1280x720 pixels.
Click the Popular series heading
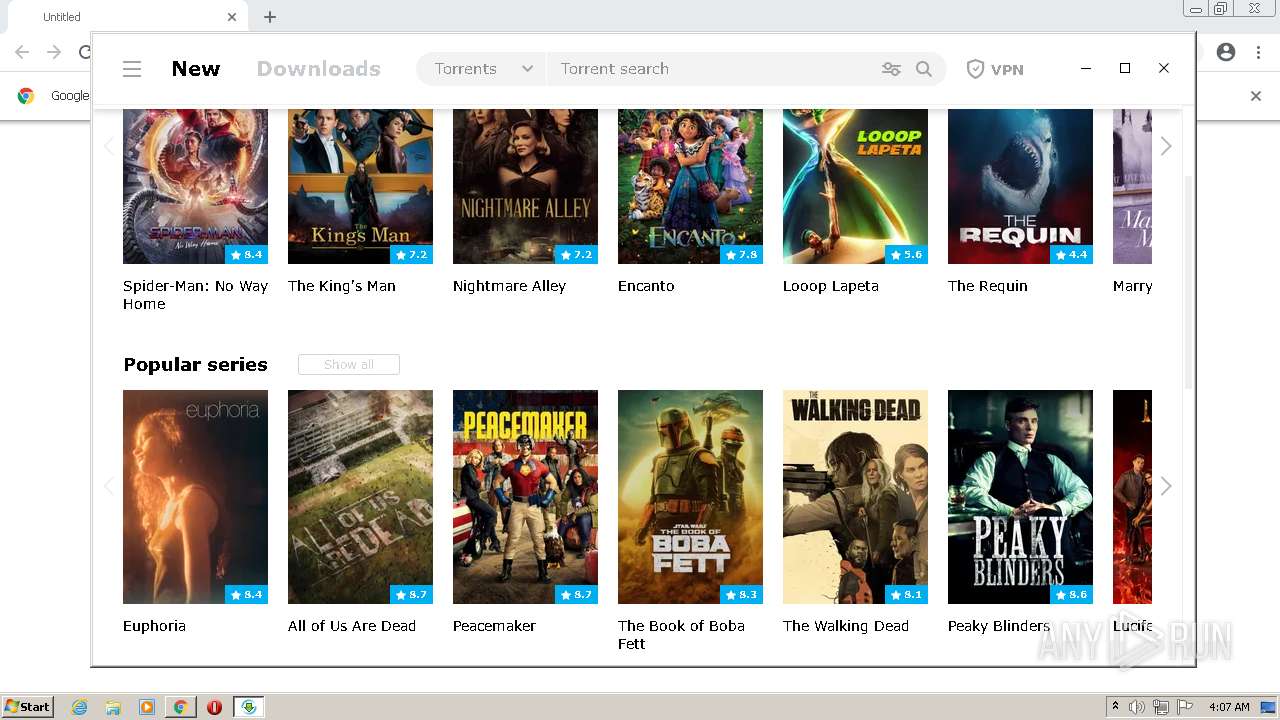point(195,365)
